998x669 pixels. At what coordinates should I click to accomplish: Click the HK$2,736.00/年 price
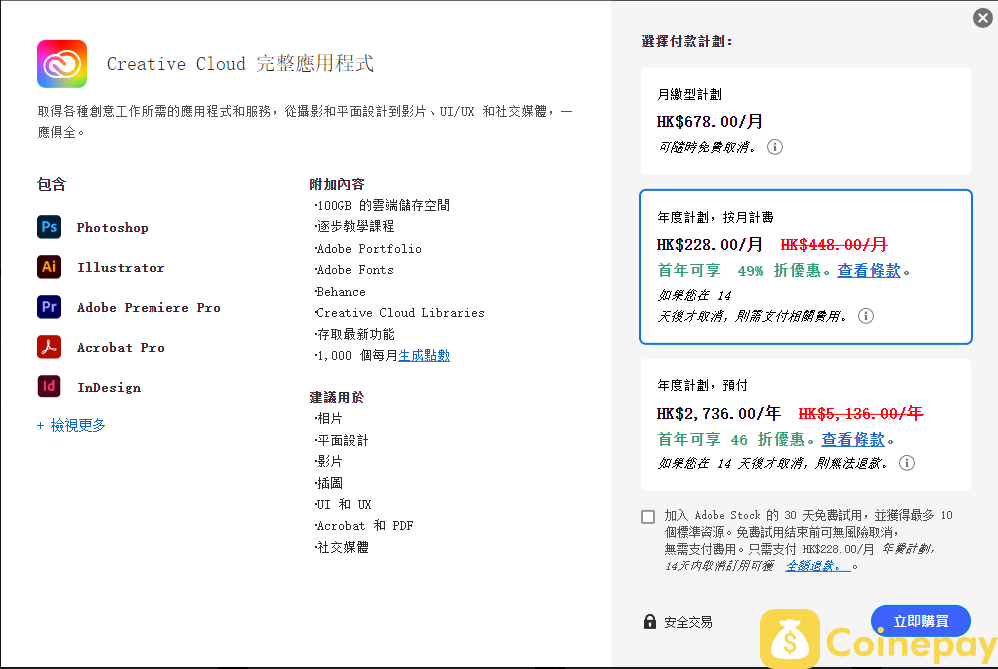coord(719,414)
